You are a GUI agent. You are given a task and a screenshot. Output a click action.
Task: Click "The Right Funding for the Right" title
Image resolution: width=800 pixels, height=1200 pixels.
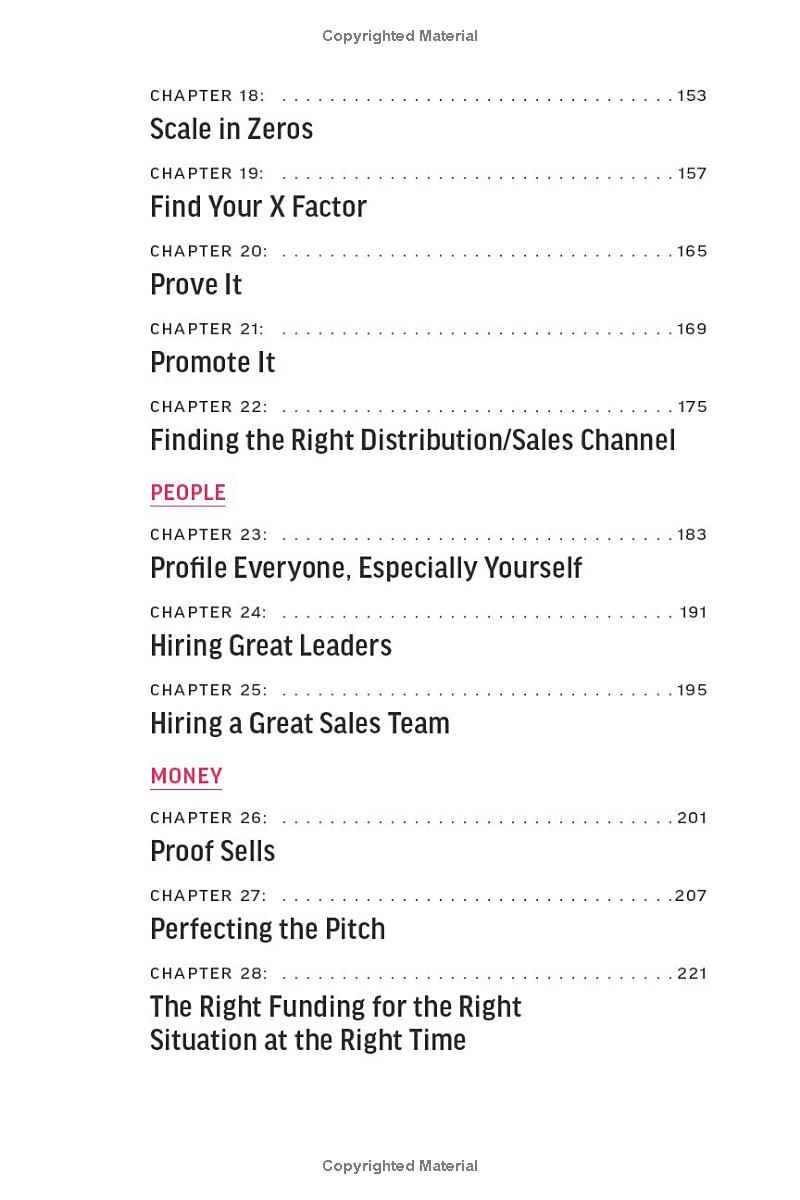pyautogui.click(x=336, y=1007)
